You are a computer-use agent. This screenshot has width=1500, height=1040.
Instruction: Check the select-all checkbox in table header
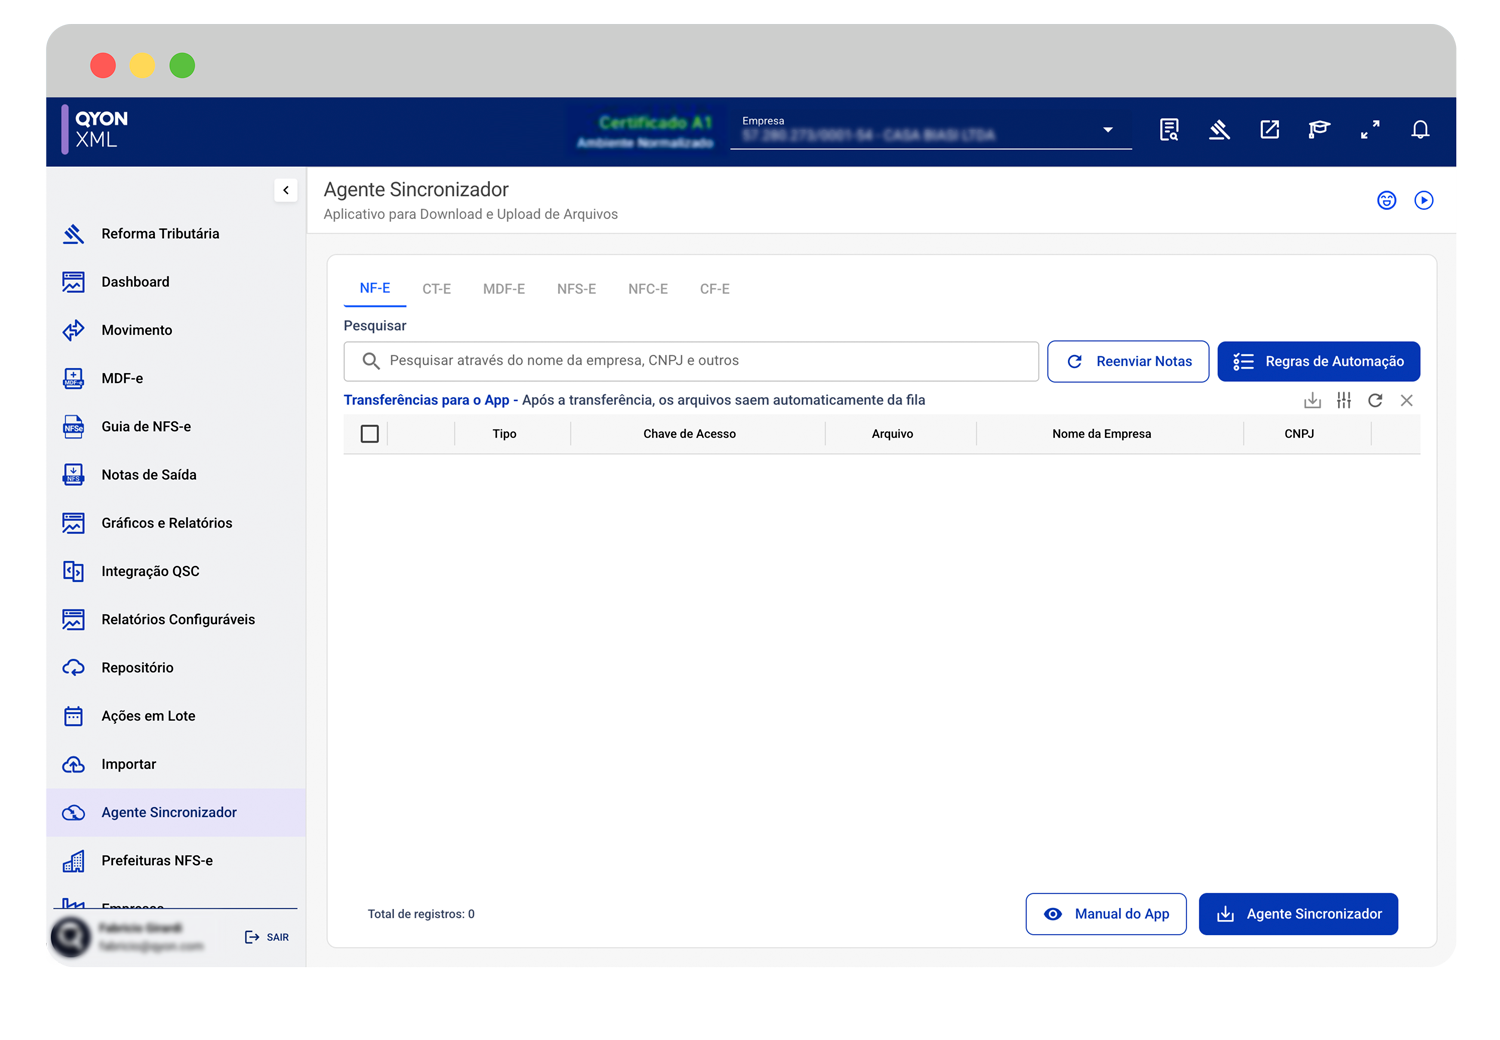370,434
